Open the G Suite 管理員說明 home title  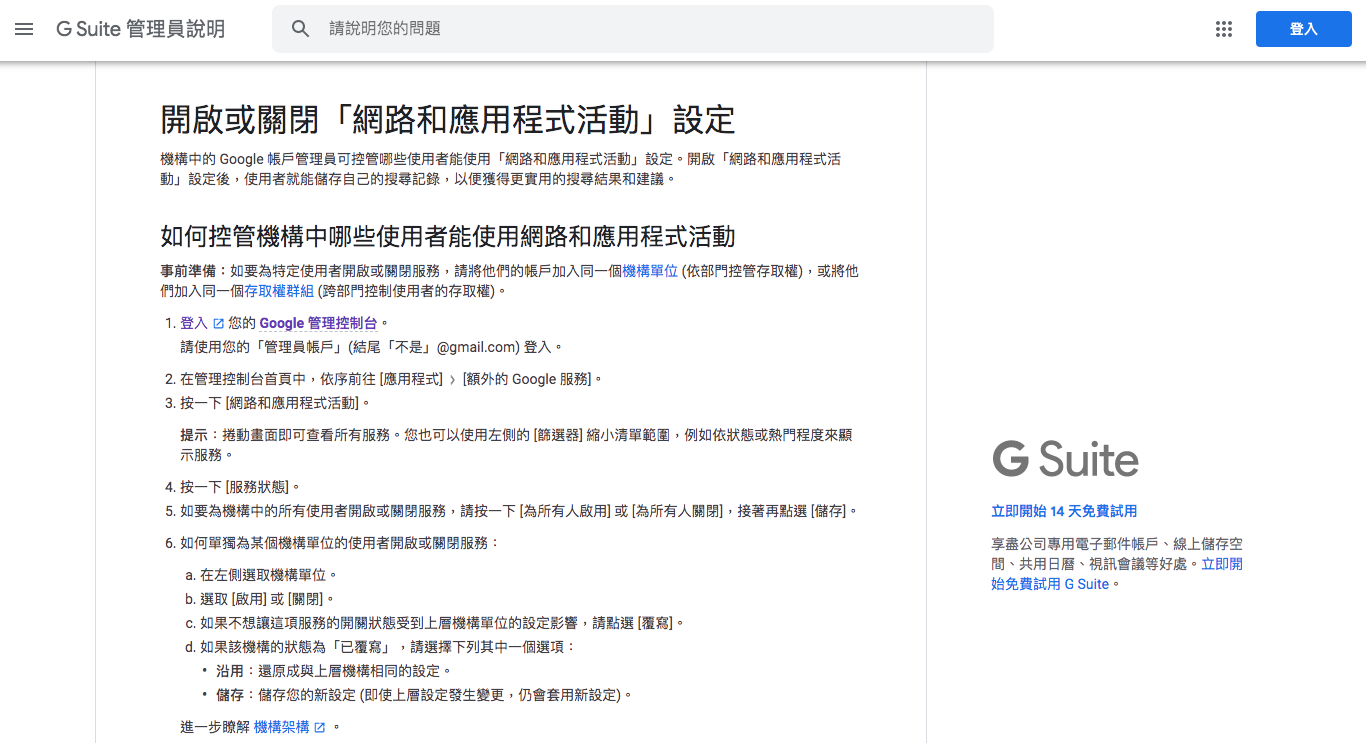(140, 29)
